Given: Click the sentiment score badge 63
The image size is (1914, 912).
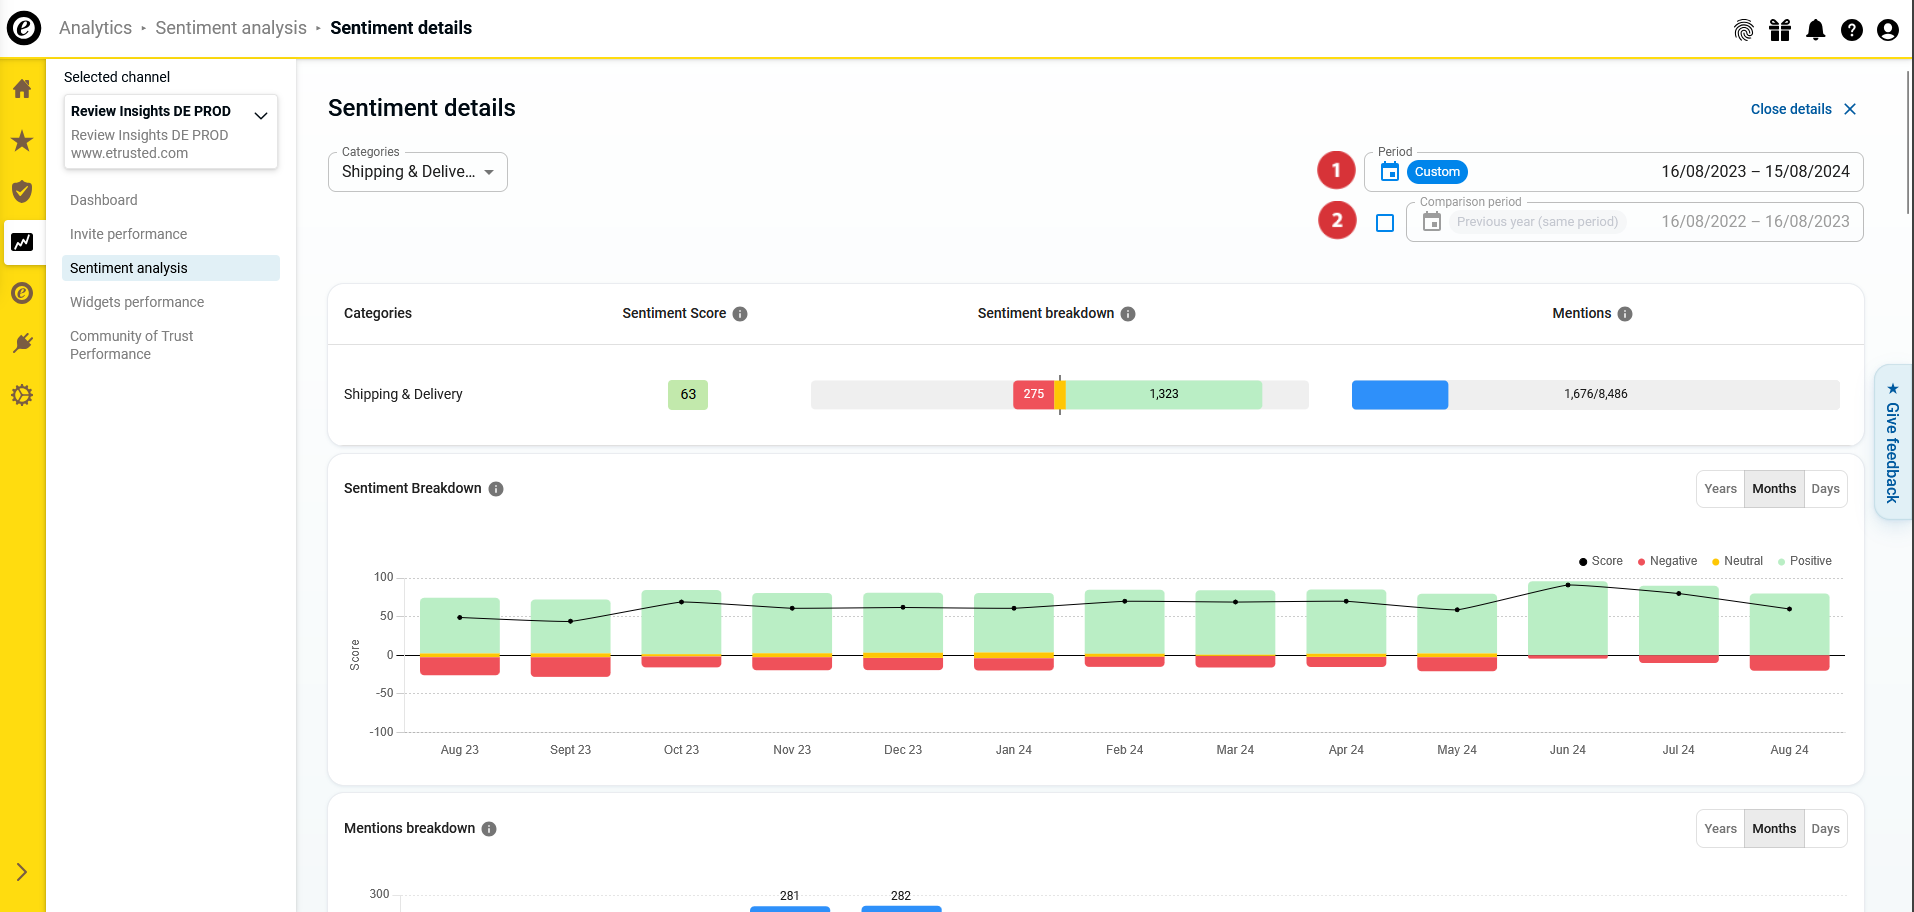Looking at the screenshot, I should click(x=688, y=395).
